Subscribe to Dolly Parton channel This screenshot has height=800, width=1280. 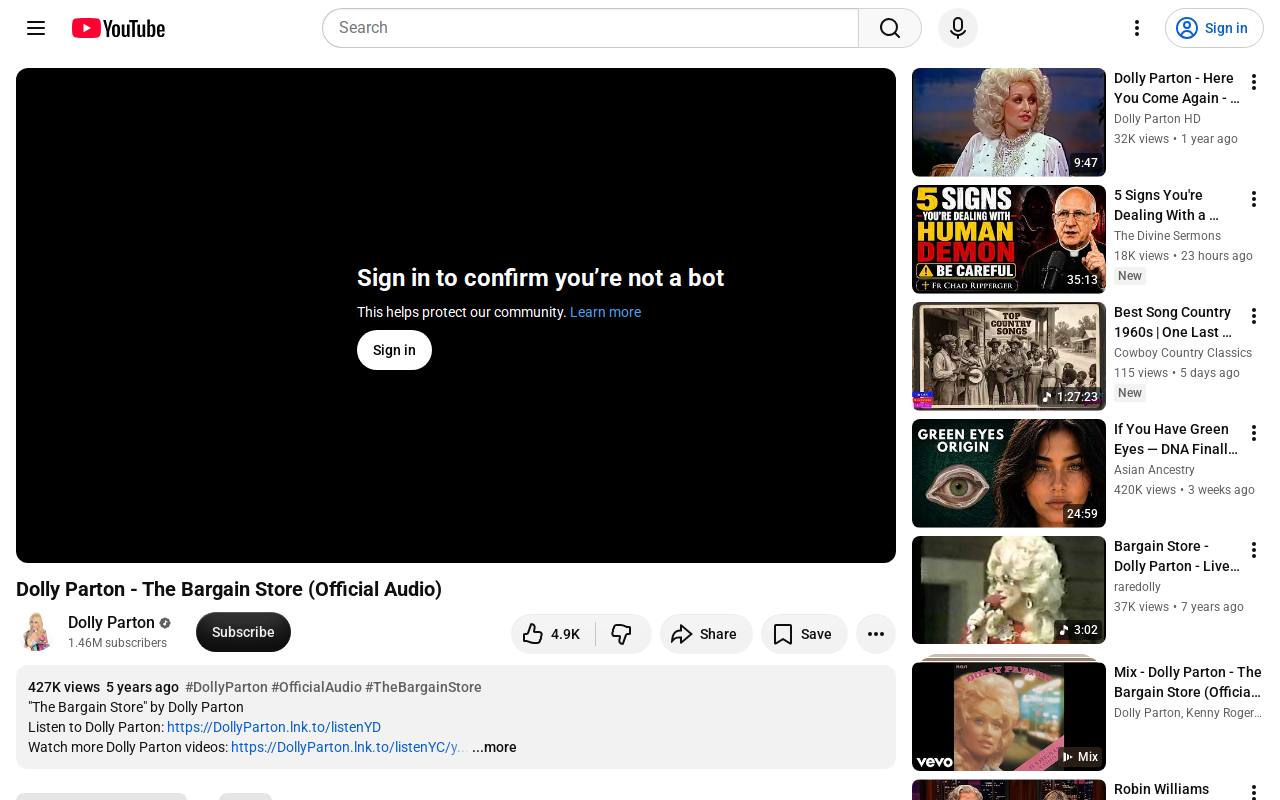pos(243,632)
